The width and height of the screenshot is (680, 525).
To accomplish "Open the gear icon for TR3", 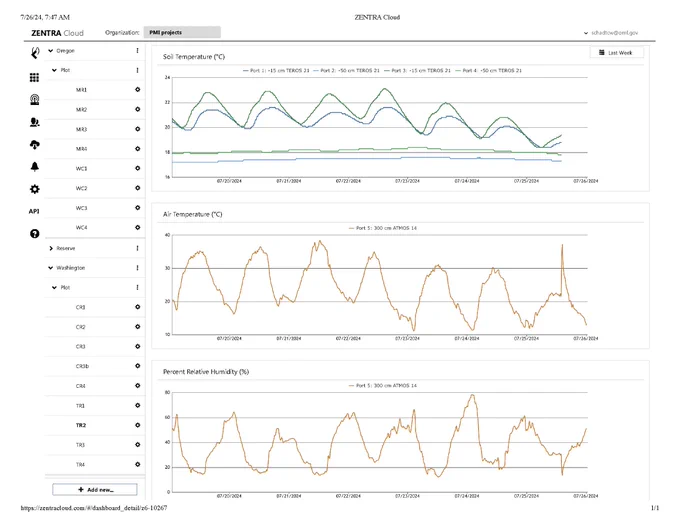I will tap(137, 444).
